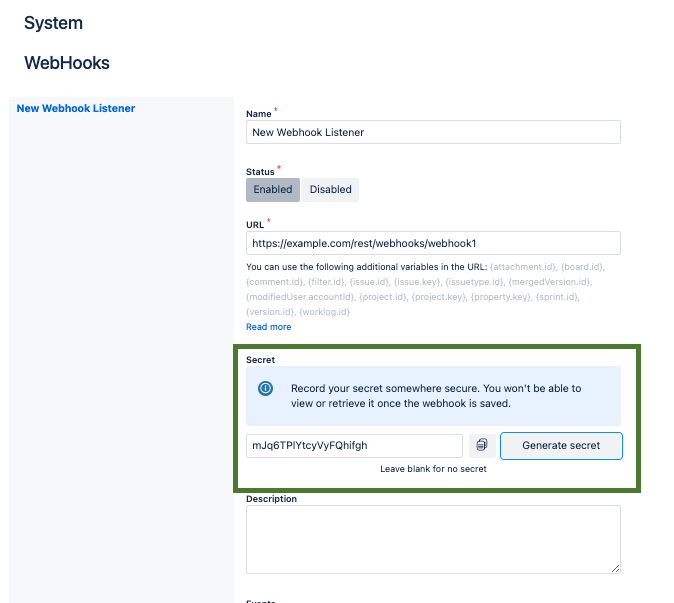Focus the URL input field
This screenshot has height=603, width=674.
433,243
